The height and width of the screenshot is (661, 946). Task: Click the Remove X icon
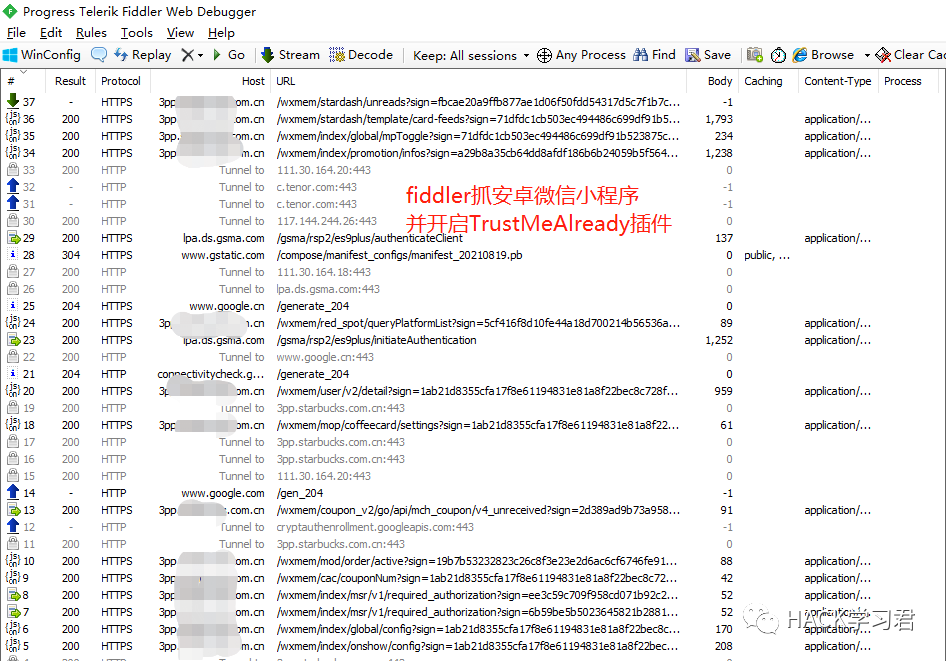188,55
